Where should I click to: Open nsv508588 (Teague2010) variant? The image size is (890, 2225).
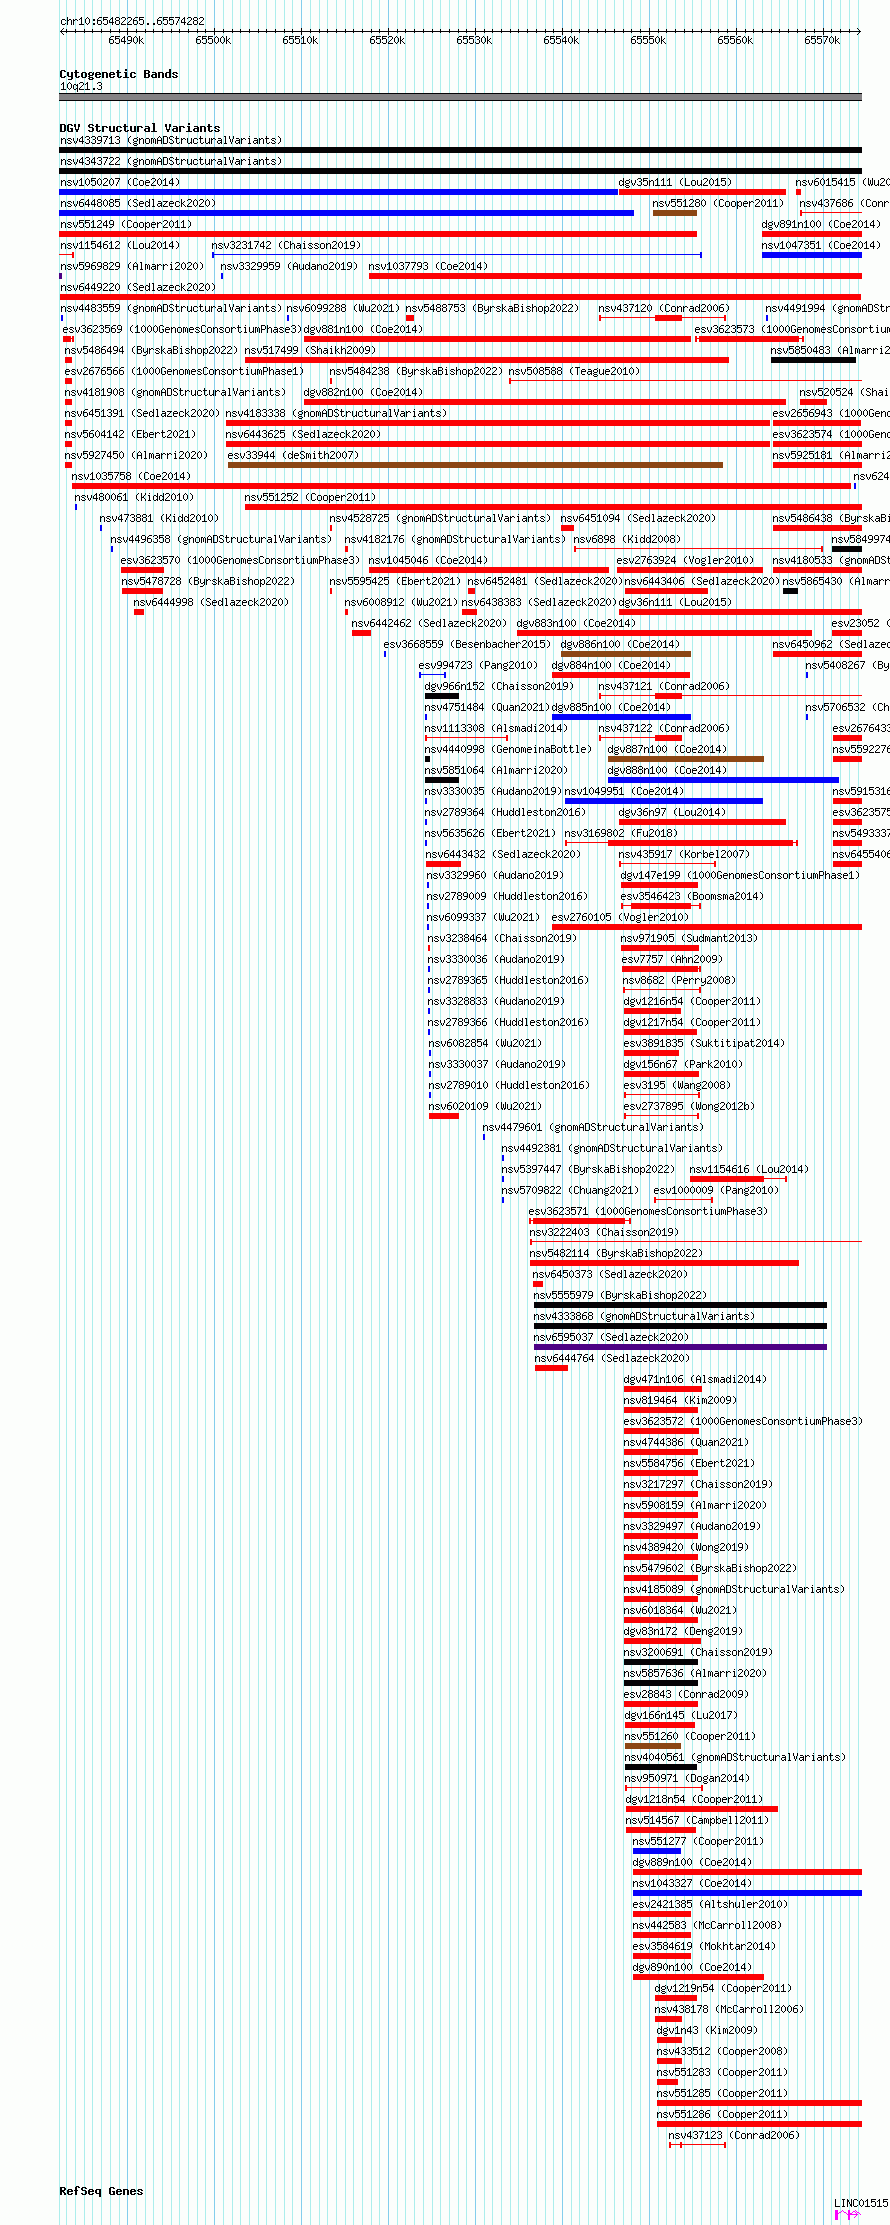pos(574,371)
